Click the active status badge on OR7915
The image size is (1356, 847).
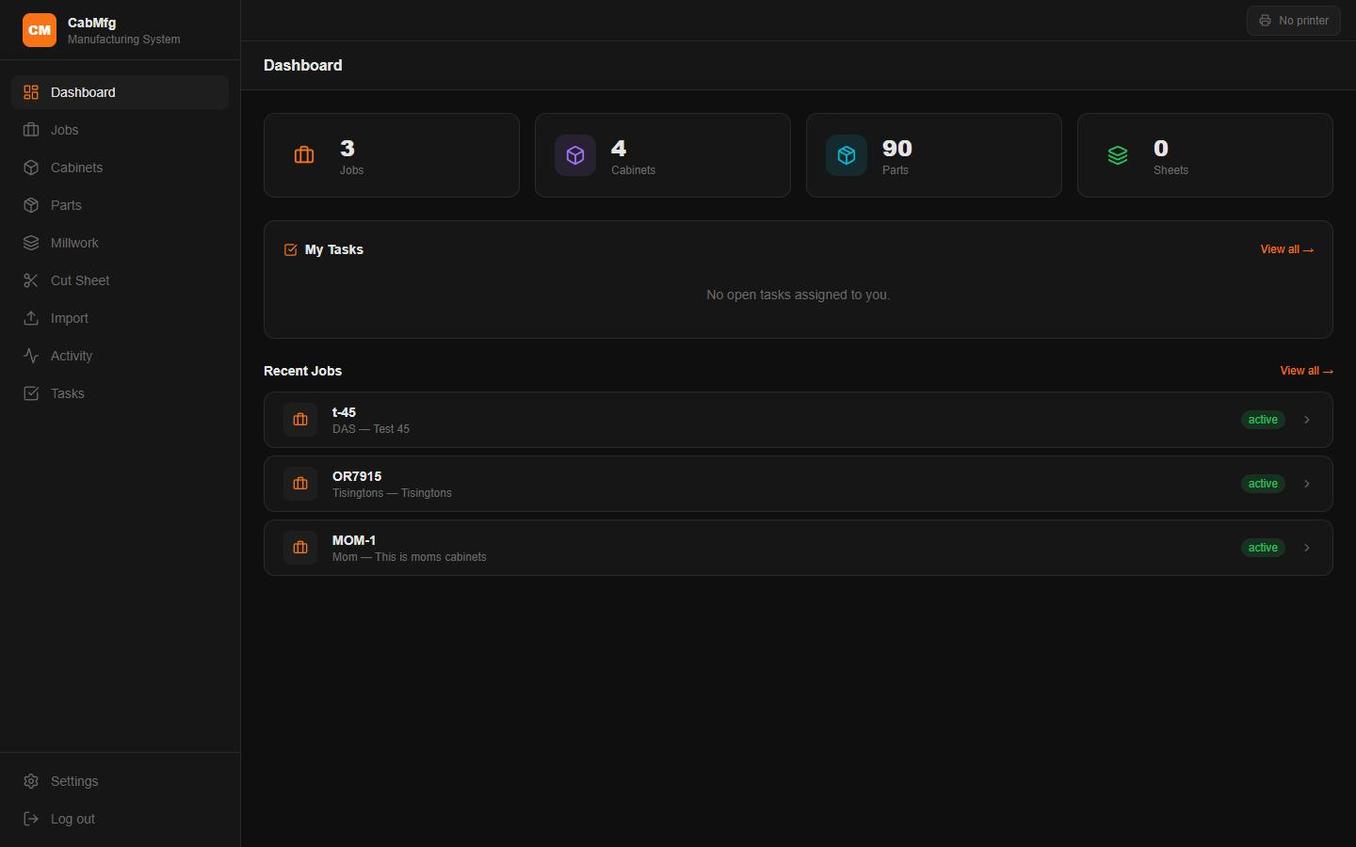[1262, 483]
